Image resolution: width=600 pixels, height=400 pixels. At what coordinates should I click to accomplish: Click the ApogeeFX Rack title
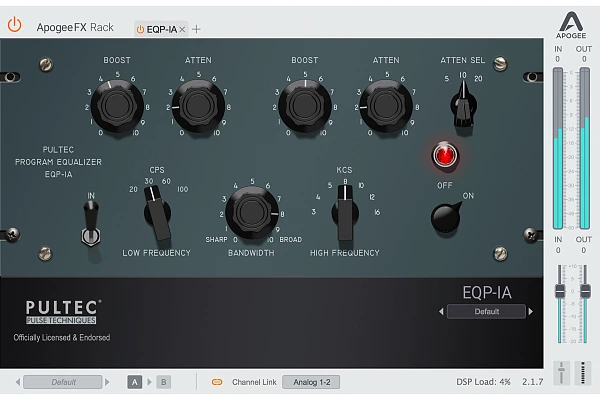click(75, 27)
